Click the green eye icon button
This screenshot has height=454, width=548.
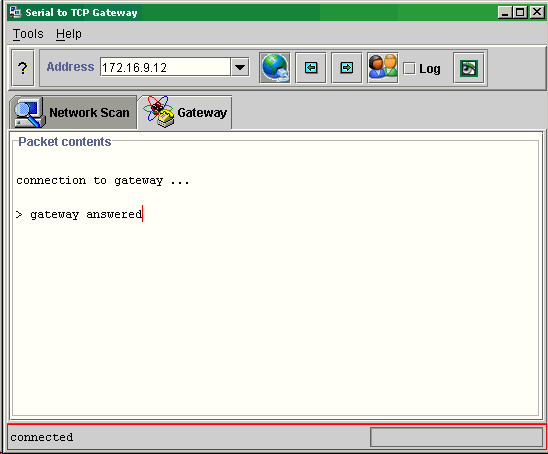(469, 68)
